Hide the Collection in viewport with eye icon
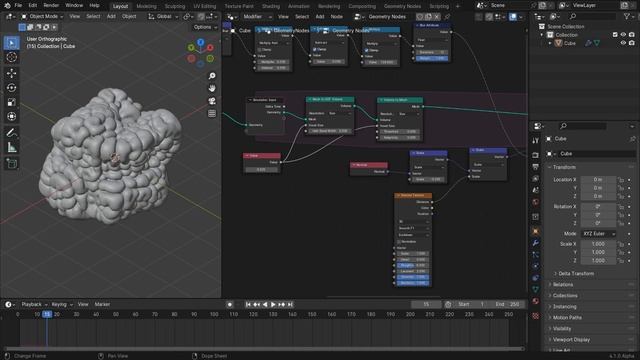640x360 pixels. [x=623, y=35]
